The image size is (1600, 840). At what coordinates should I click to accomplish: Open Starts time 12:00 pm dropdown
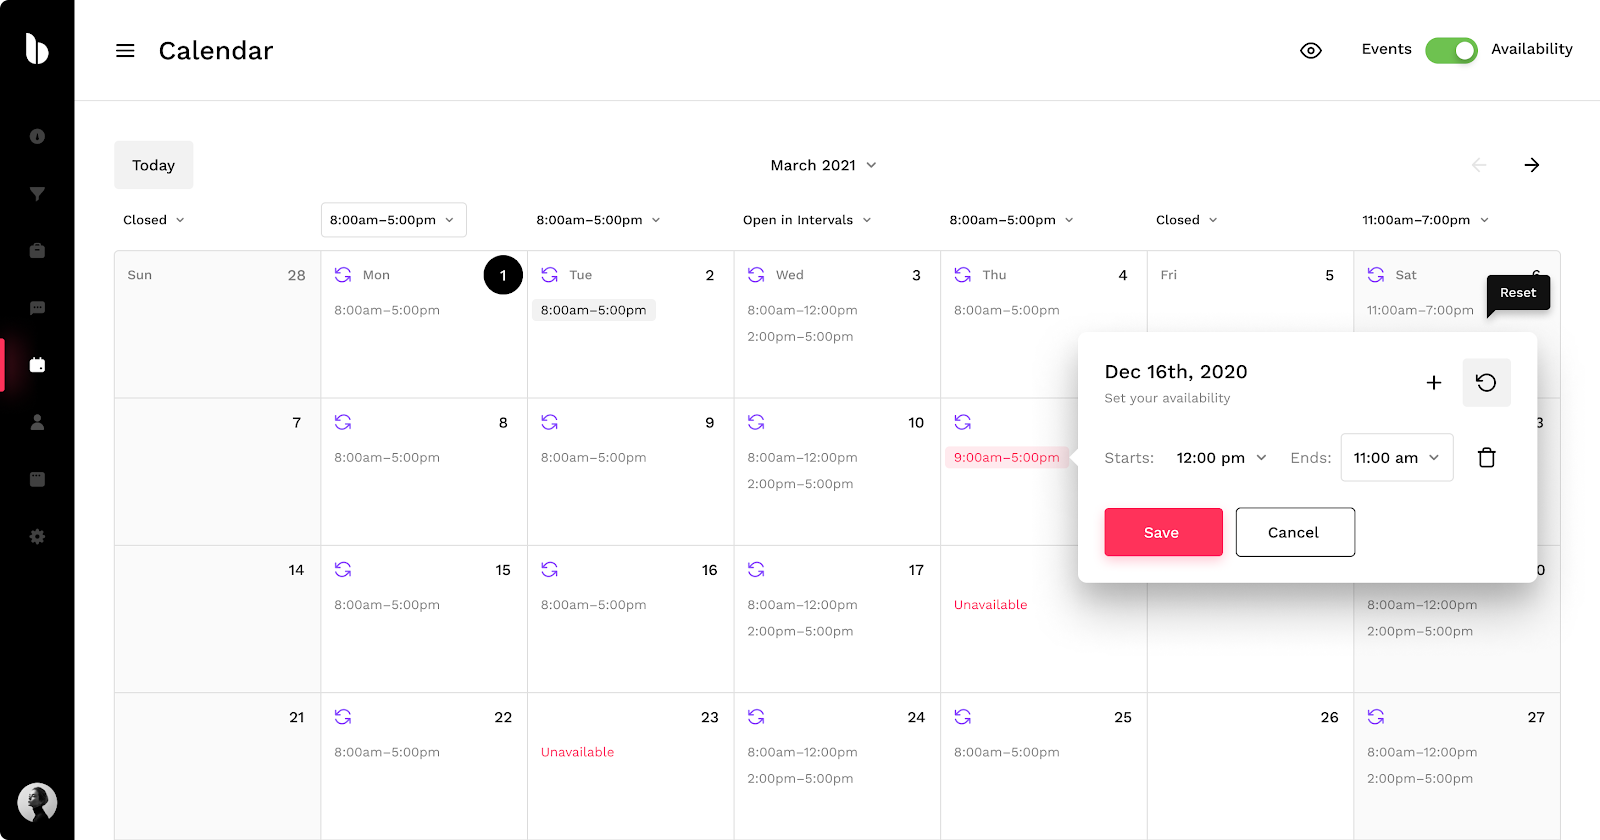coord(1221,458)
